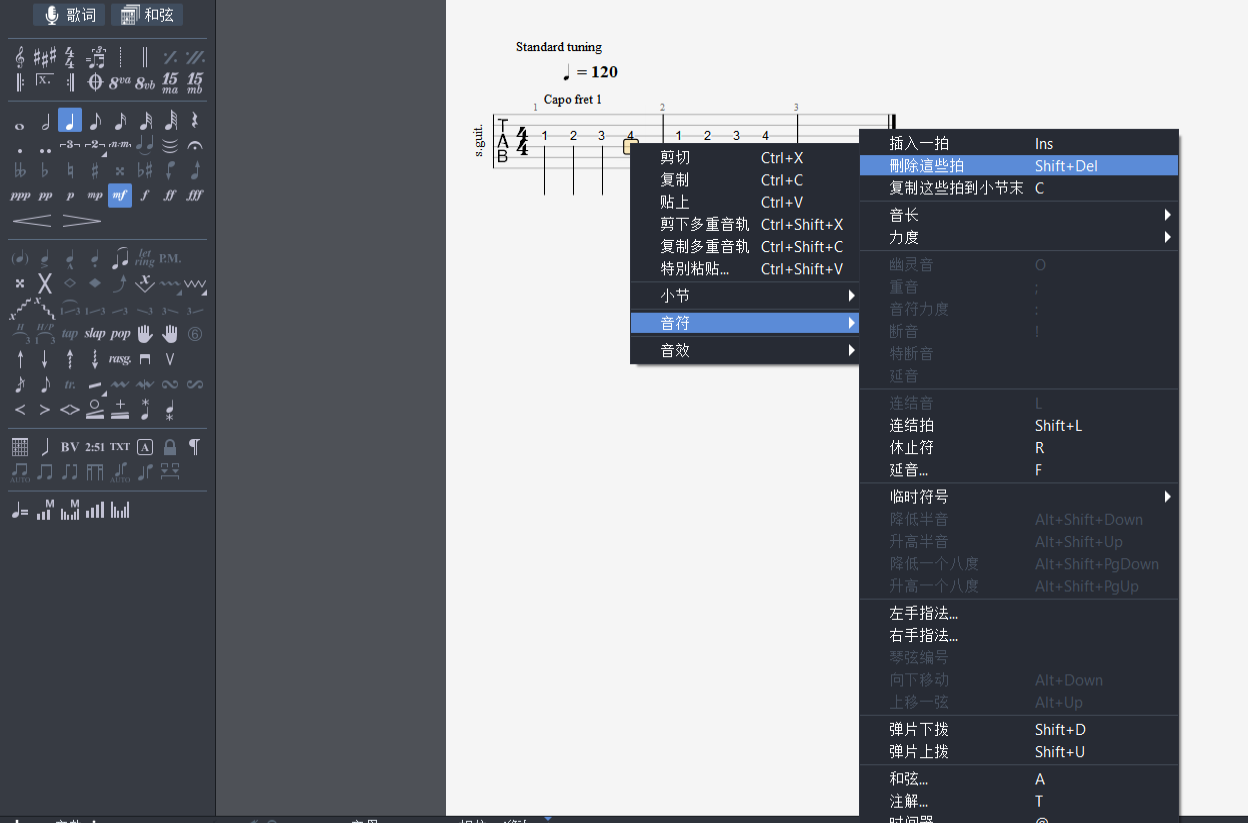1248x823 pixels.
Task: Expand the 小节 submenu
Action: tap(744, 296)
